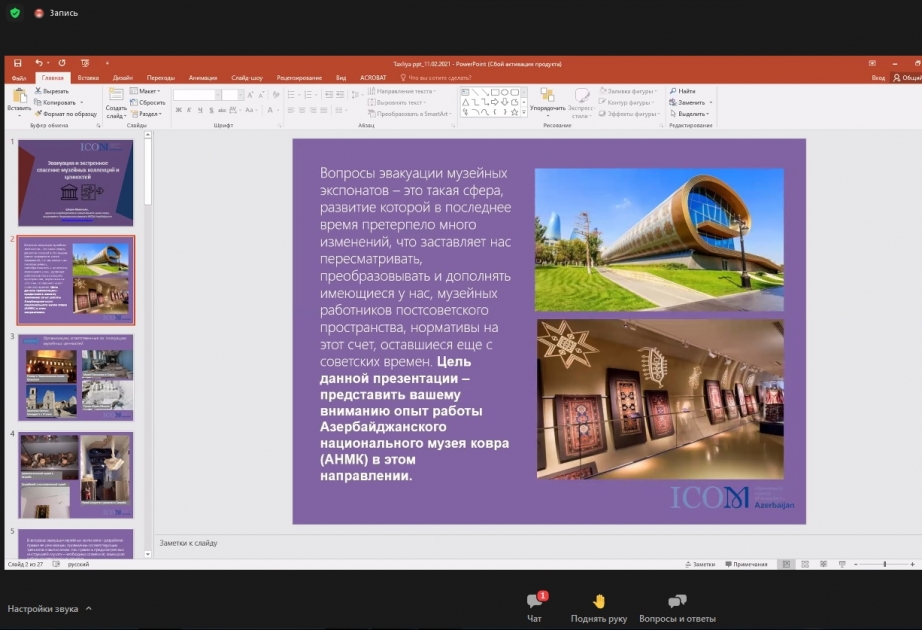Image resolution: width=922 pixels, height=630 pixels.
Task: Open the Выделить select dropdown
Action: [x=690, y=114]
